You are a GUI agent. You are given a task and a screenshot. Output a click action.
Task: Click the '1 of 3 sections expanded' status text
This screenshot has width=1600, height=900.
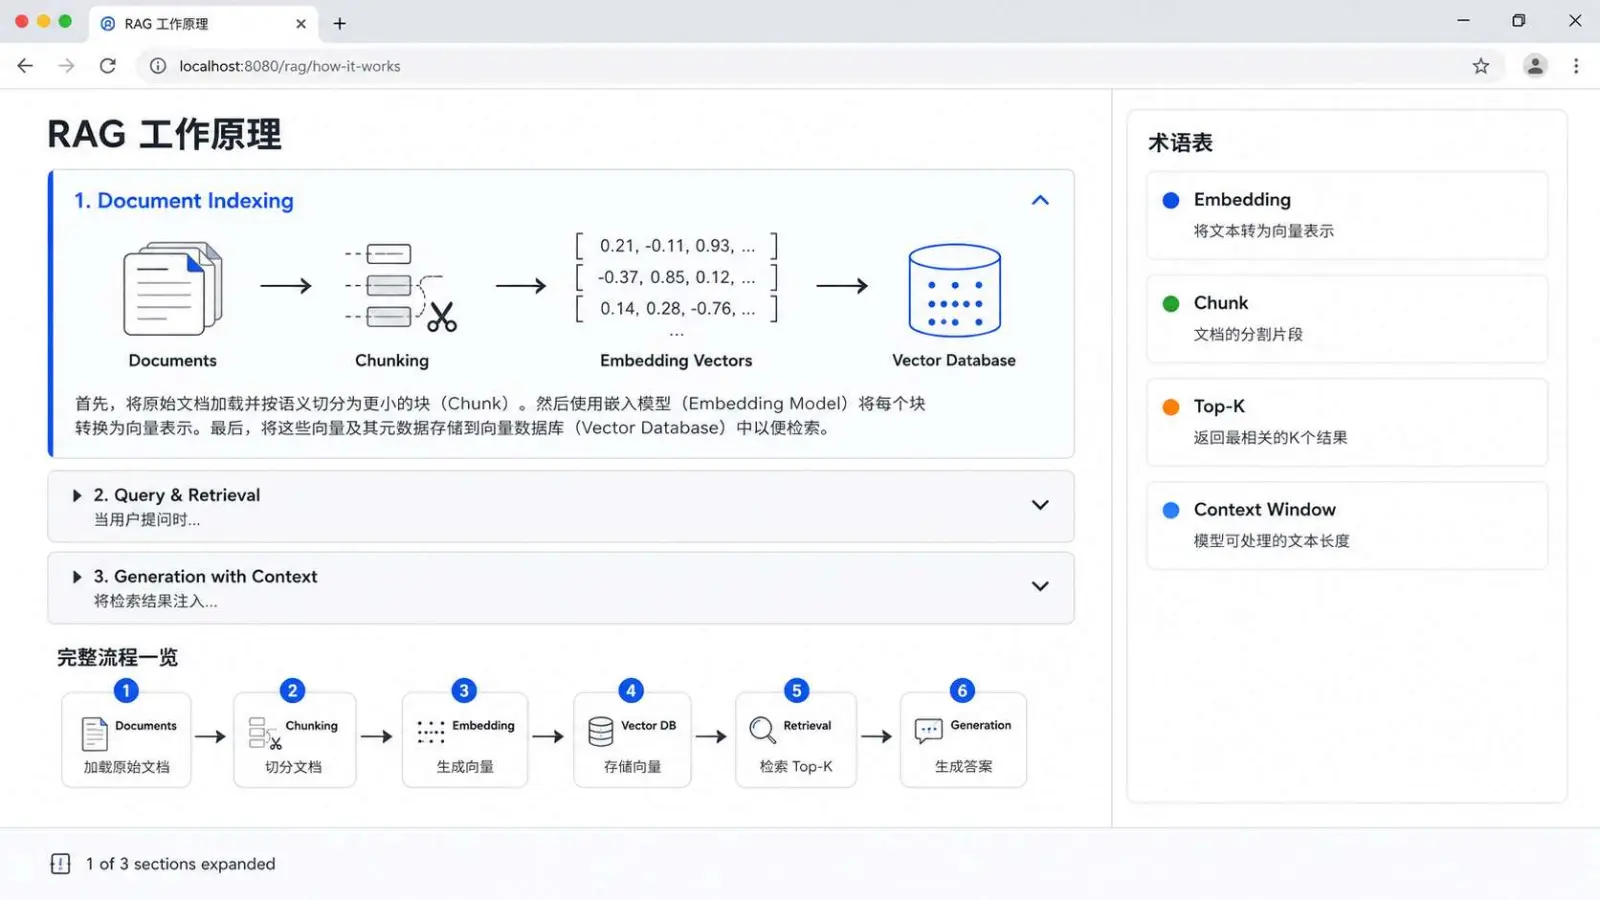(x=180, y=864)
